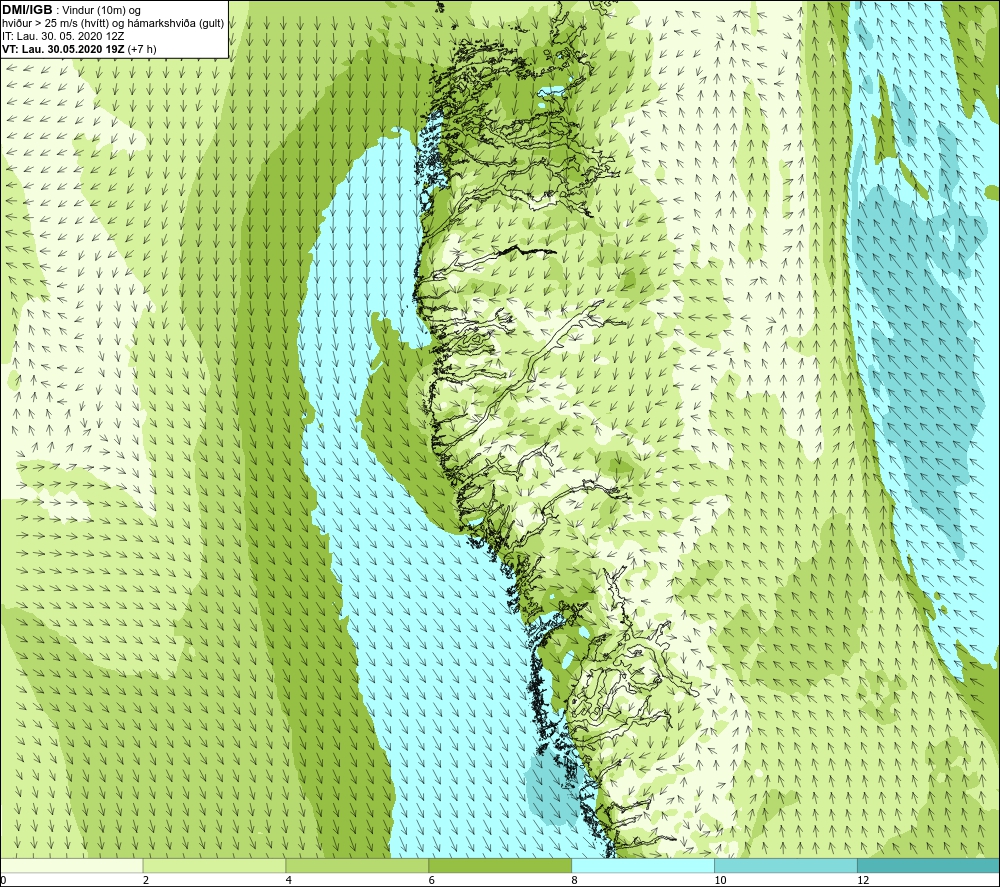Click the 4–6 m/s green legend band
This screenshot has height=887, width=1000.
pyautogui.click(x=357, y=865)
